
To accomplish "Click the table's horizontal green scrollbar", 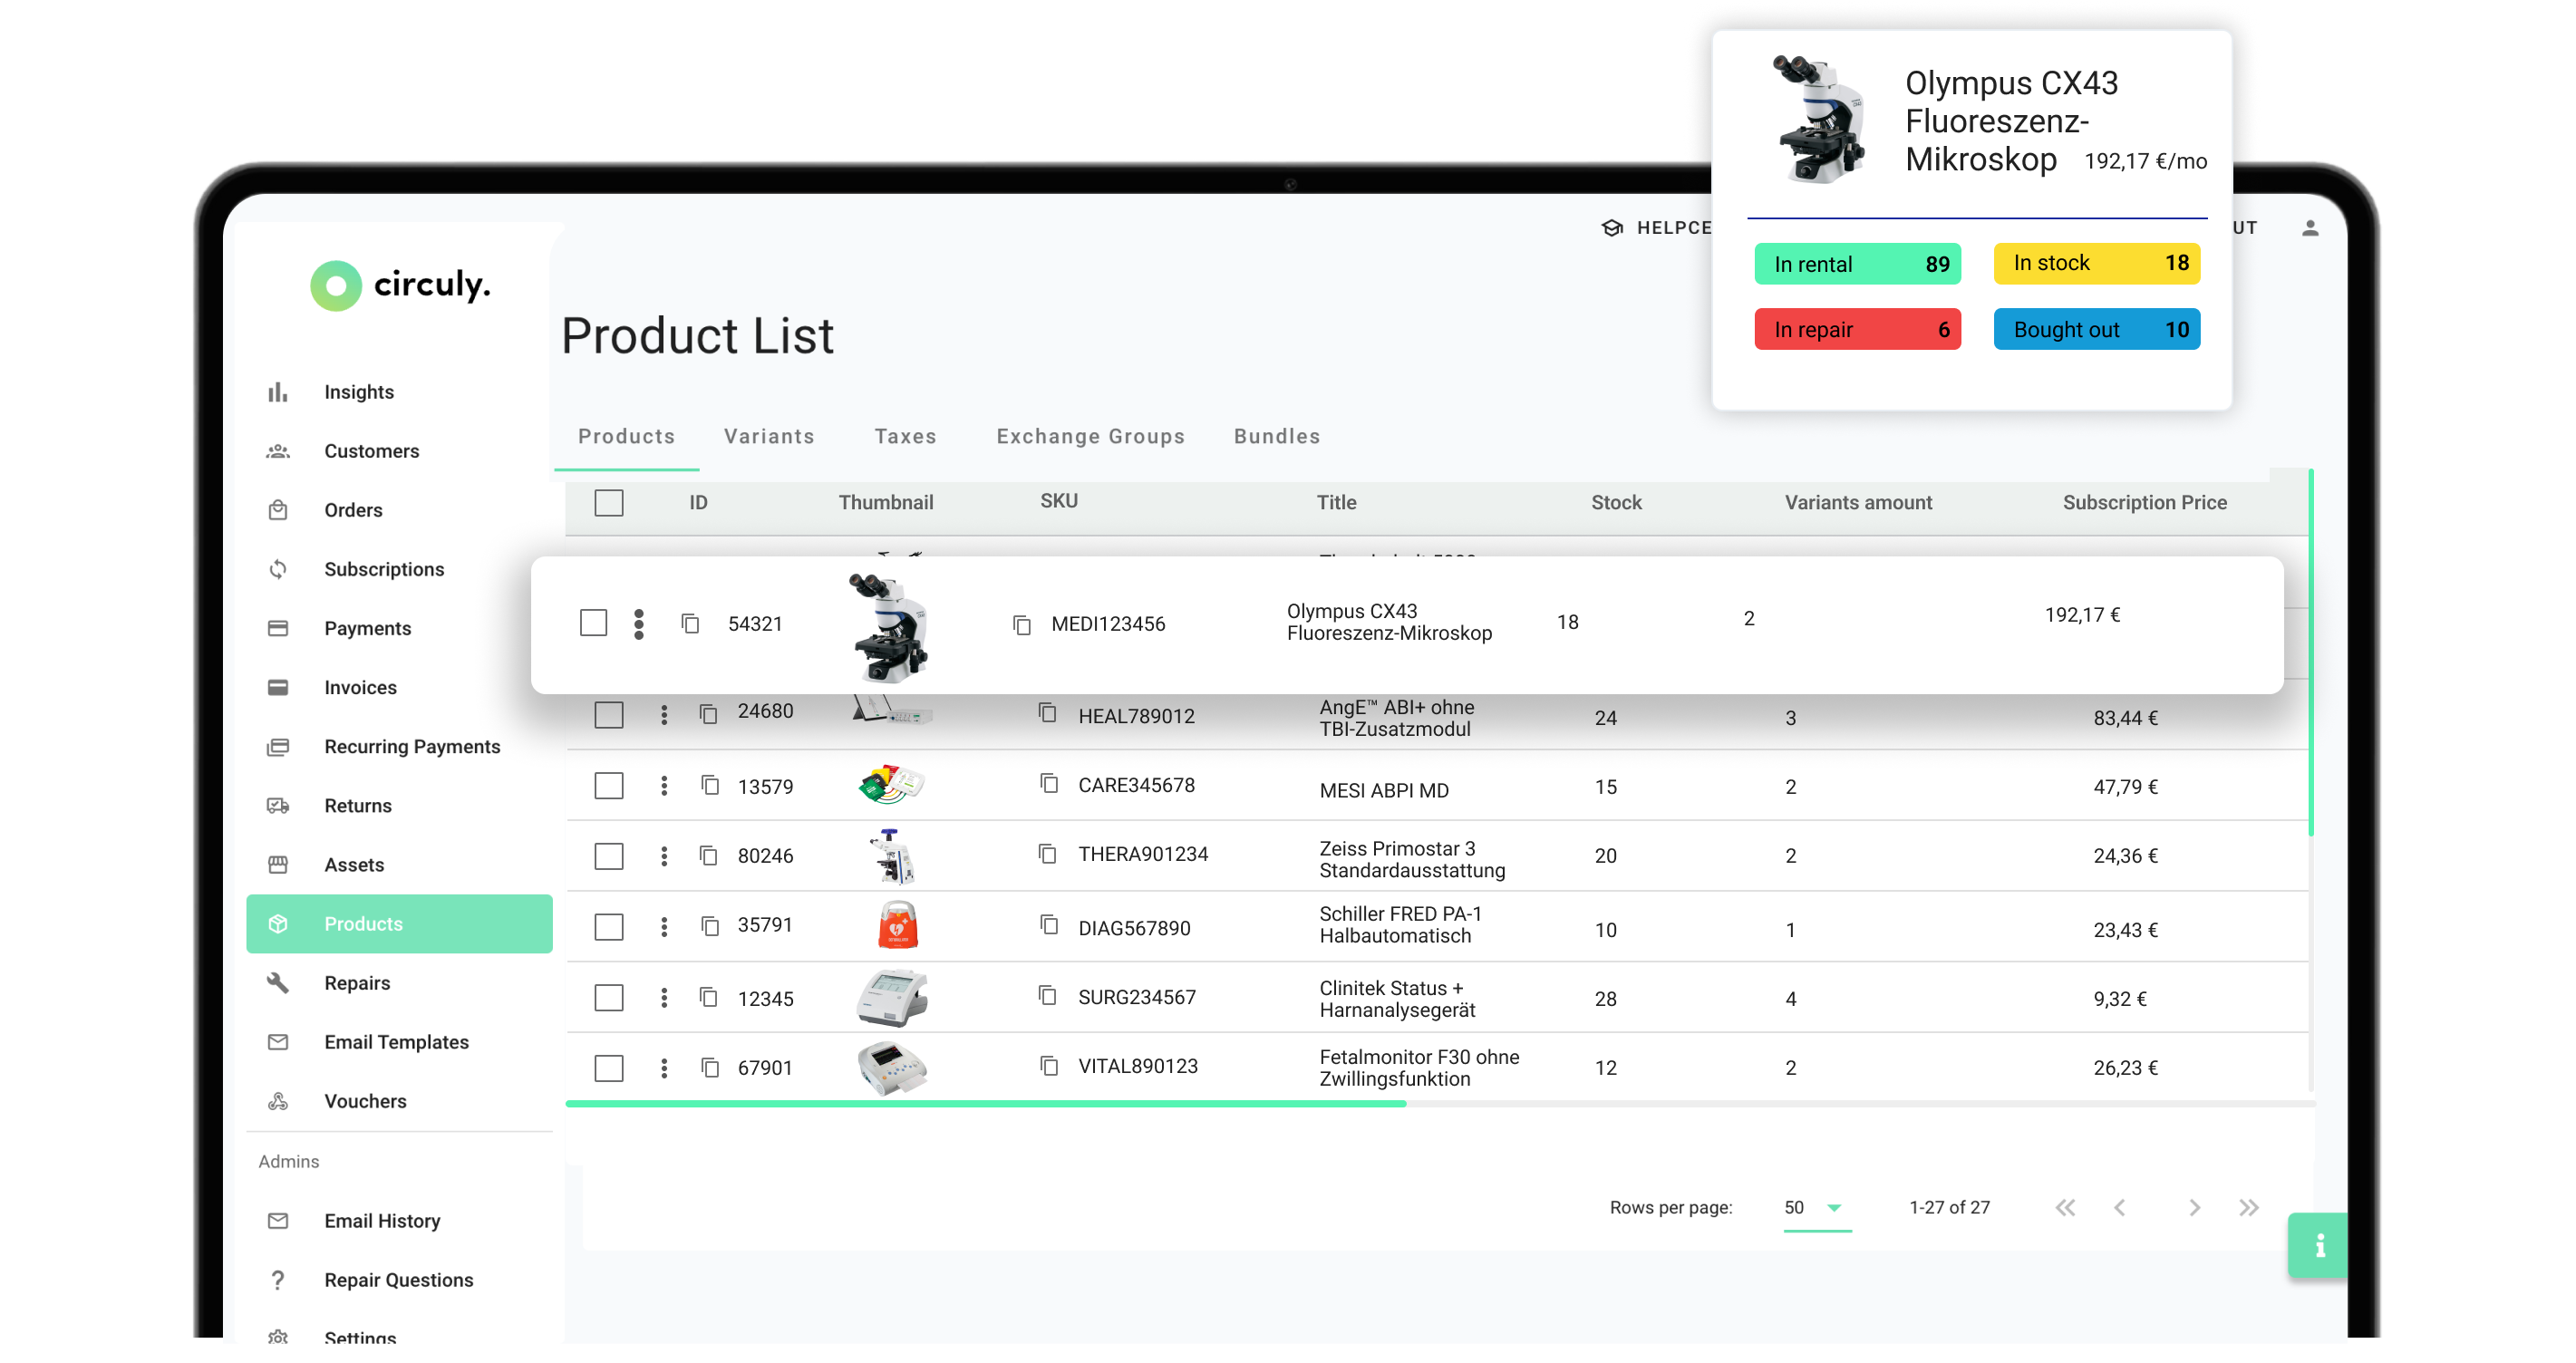I will click(985, 1103).
